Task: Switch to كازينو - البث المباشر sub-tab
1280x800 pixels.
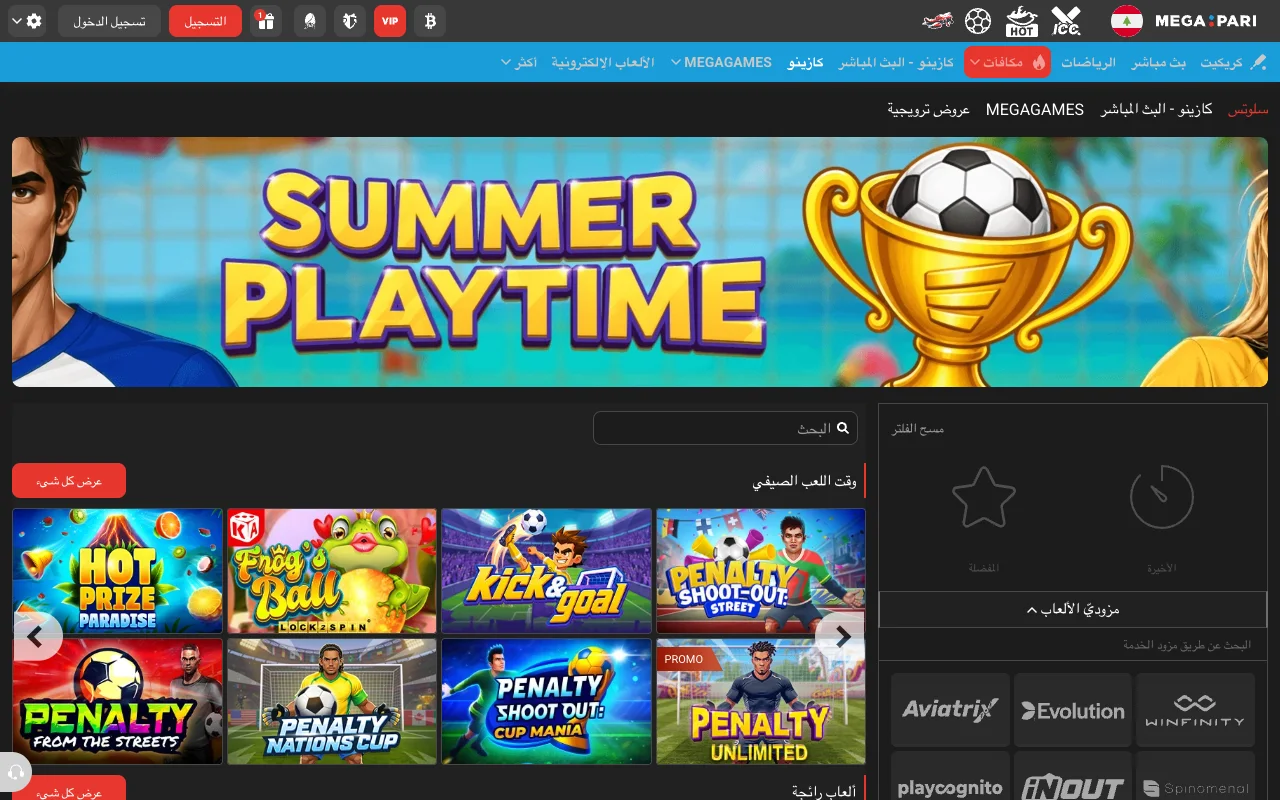Action: point(1157,109)
